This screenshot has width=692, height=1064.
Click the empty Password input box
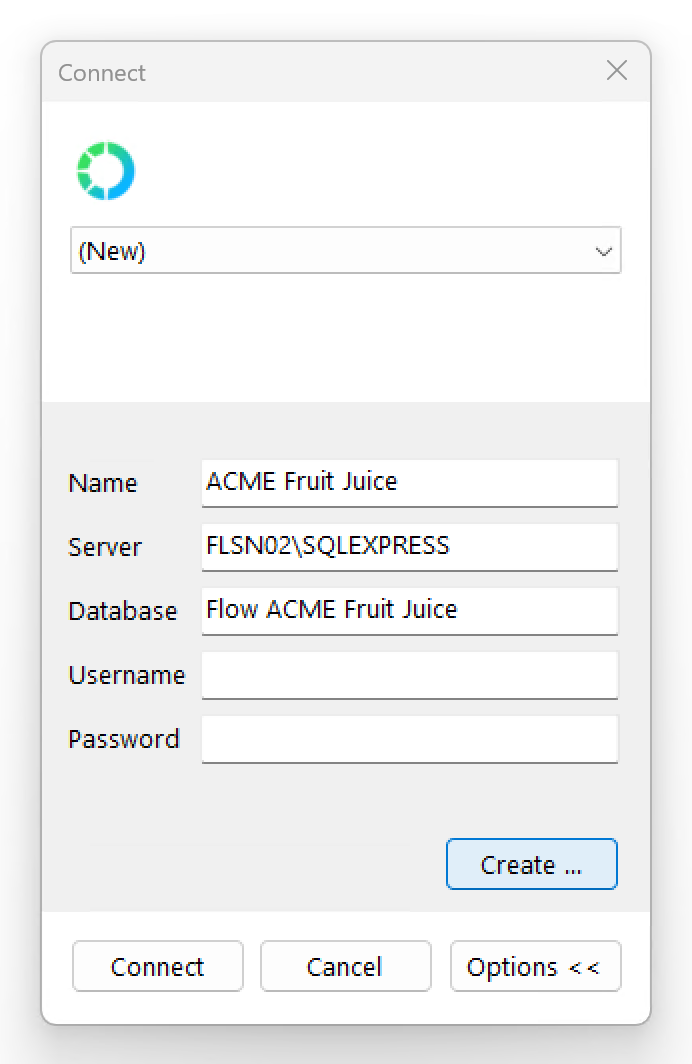coord(410,739)
